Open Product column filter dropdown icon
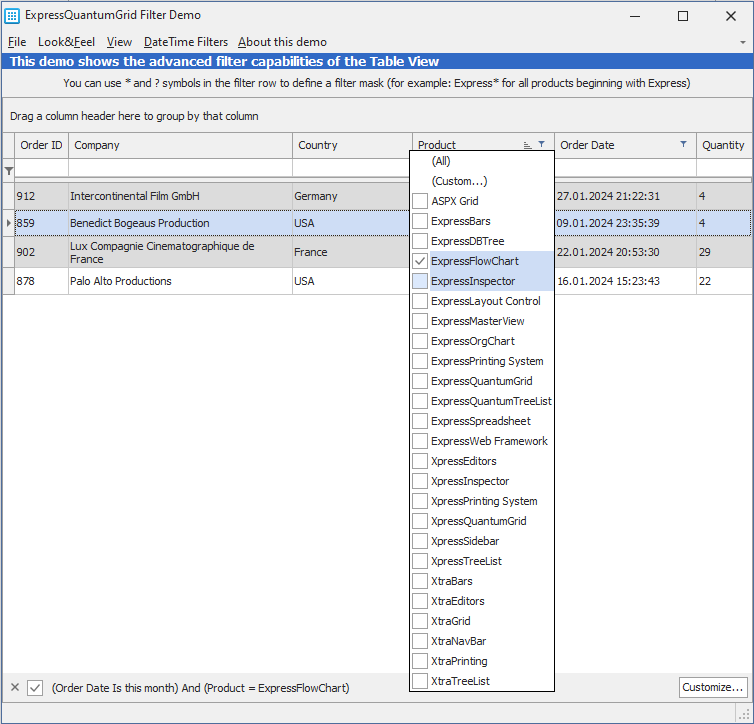The image size is (754, 724). click(541, 144)
